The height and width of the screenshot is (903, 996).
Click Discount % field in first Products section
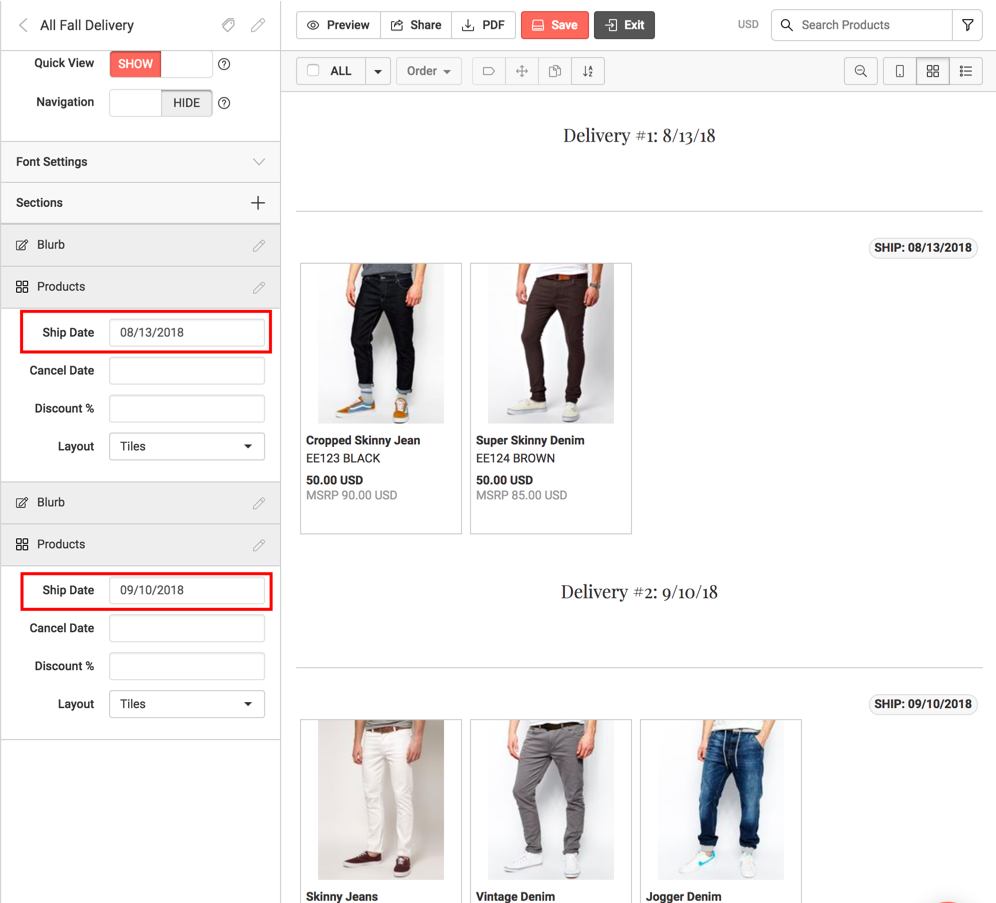(x=187, y=409)
